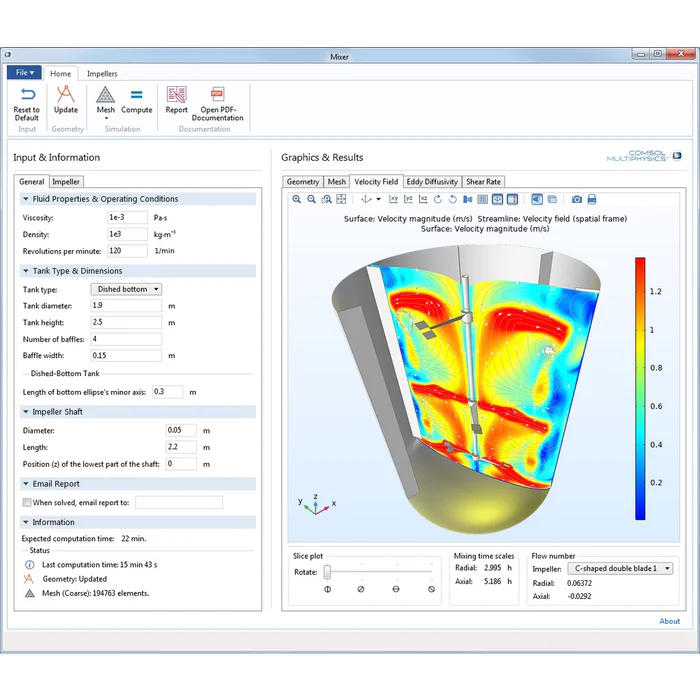Toggle the color legend display button
Viewport: 700px width, 700px height.
[x=512, y=200]
